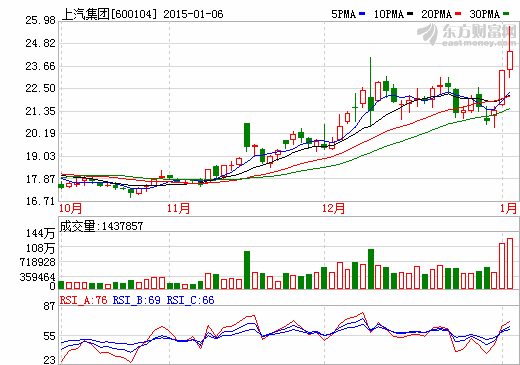Click the 17.87 price axis label
This screenshot has width=520, height=365.
[x=40, y=179]
